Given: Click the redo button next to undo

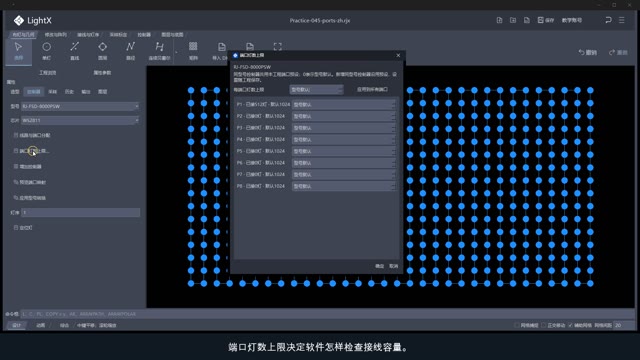Looking at the screenshot, I should tap(618, 52).
